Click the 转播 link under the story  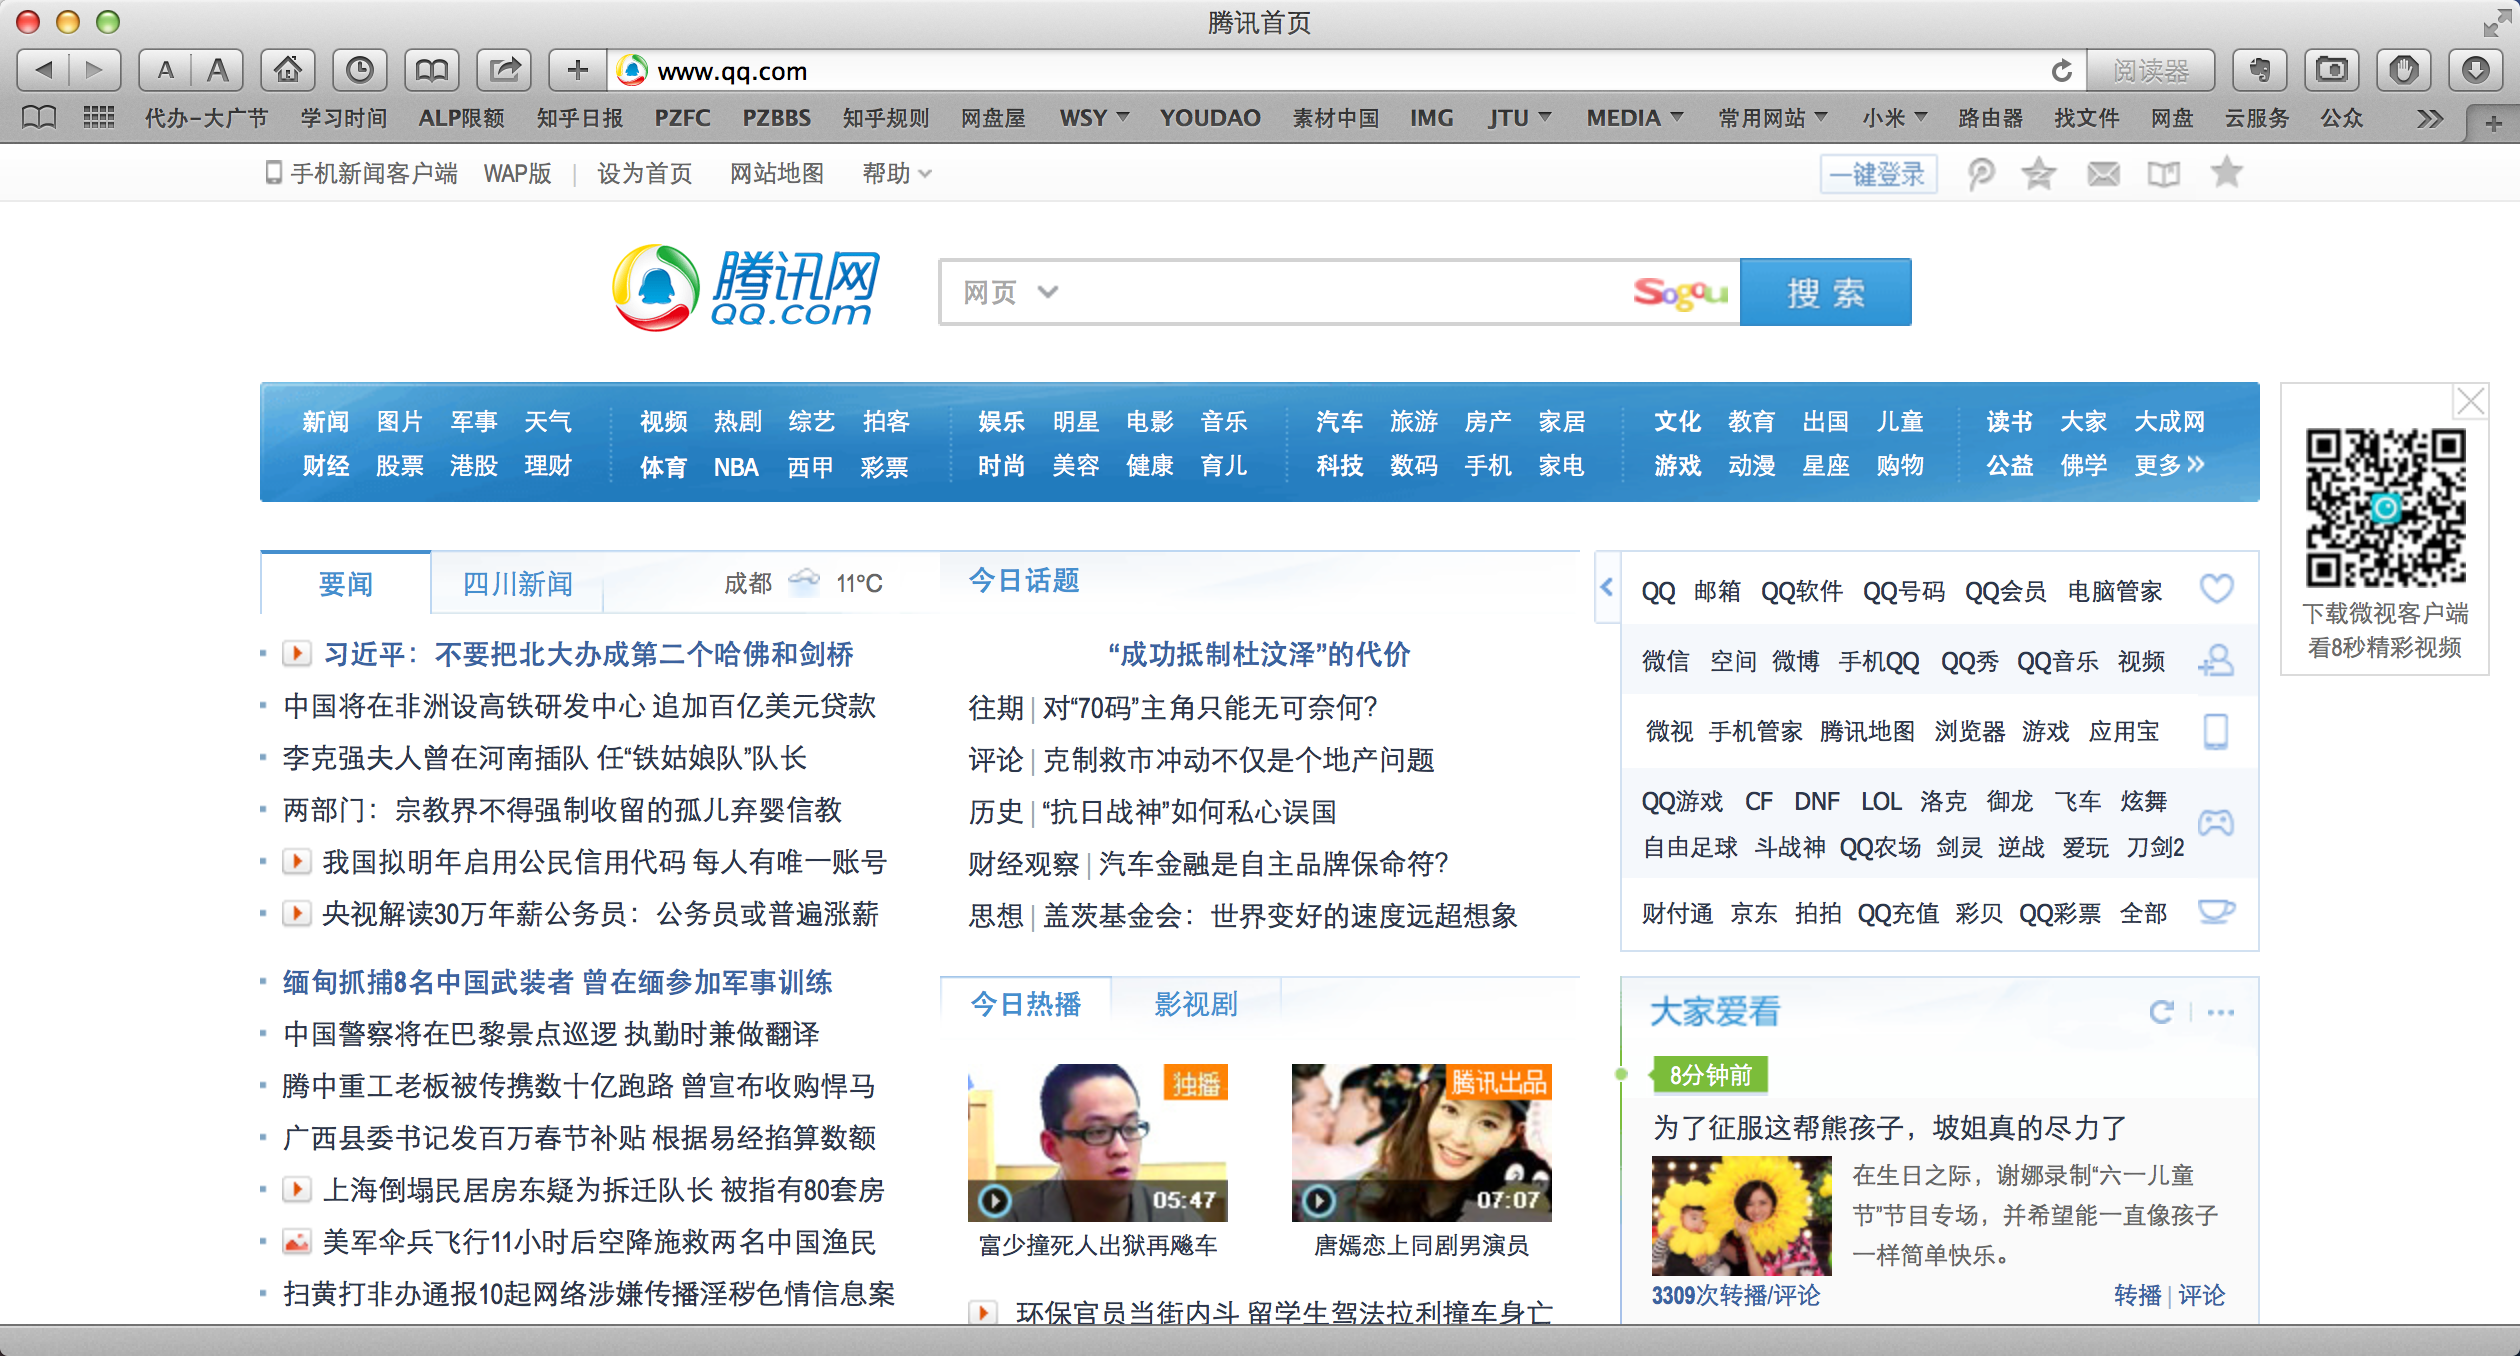(x=2137, y=1295)
